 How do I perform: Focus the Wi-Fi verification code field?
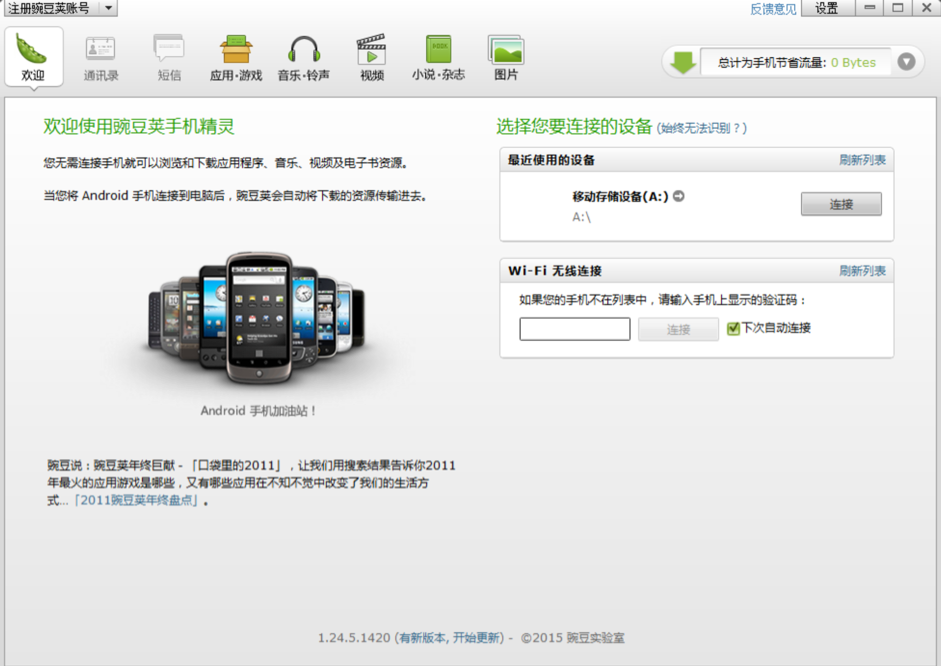point(574,329)
